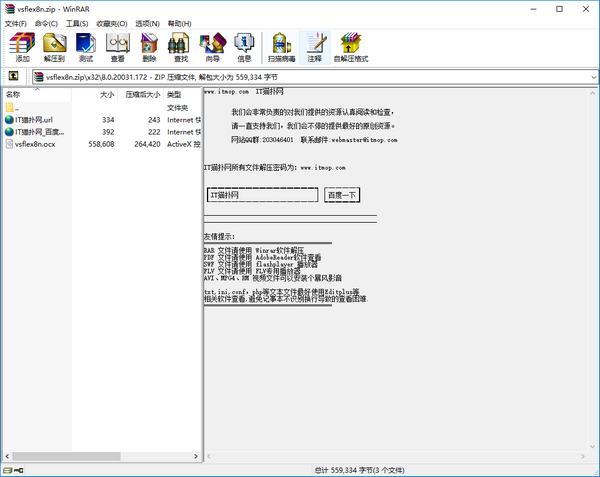Go up one folder level button
The height and width of the screenshot is (477, 600).
coord(13,76)
